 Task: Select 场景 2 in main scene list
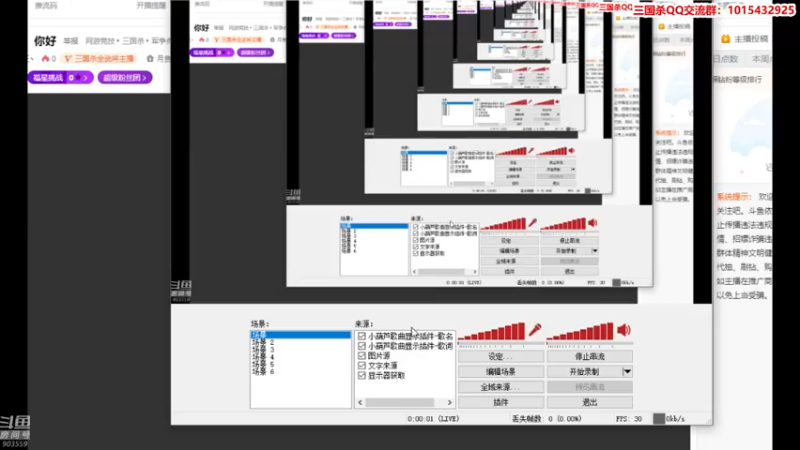point(263,342)
